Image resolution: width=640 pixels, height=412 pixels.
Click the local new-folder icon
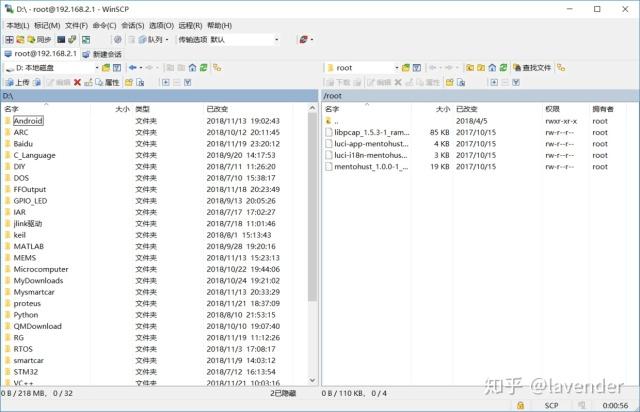coord(129,82)
